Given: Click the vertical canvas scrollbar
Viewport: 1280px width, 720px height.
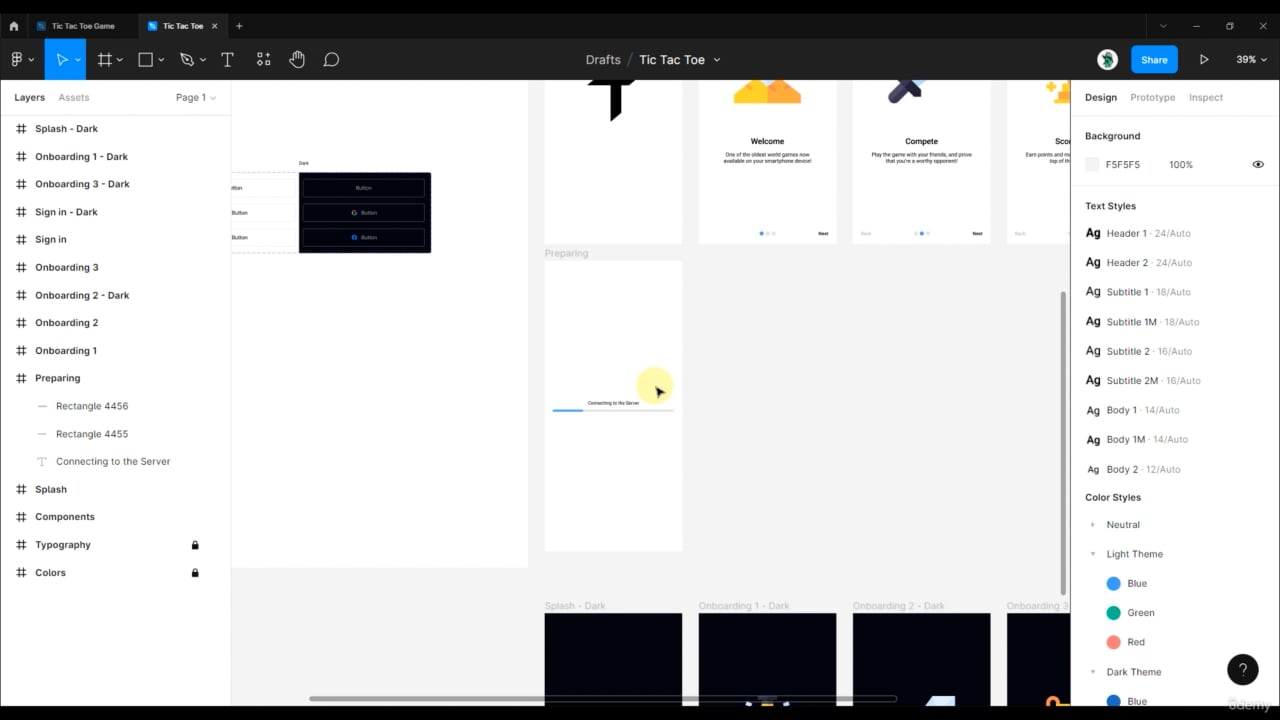Looking at the screenshot, I should point(1063,443).
